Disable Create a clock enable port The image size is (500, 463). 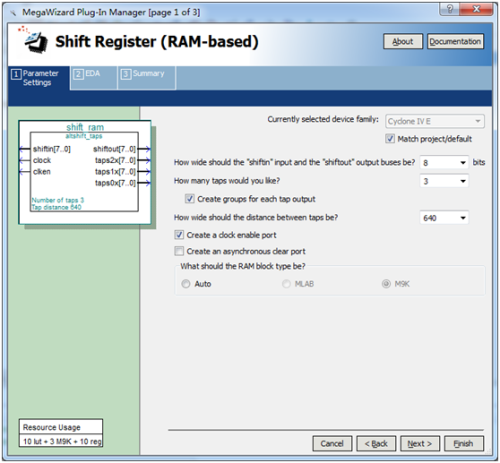point(179,235)
